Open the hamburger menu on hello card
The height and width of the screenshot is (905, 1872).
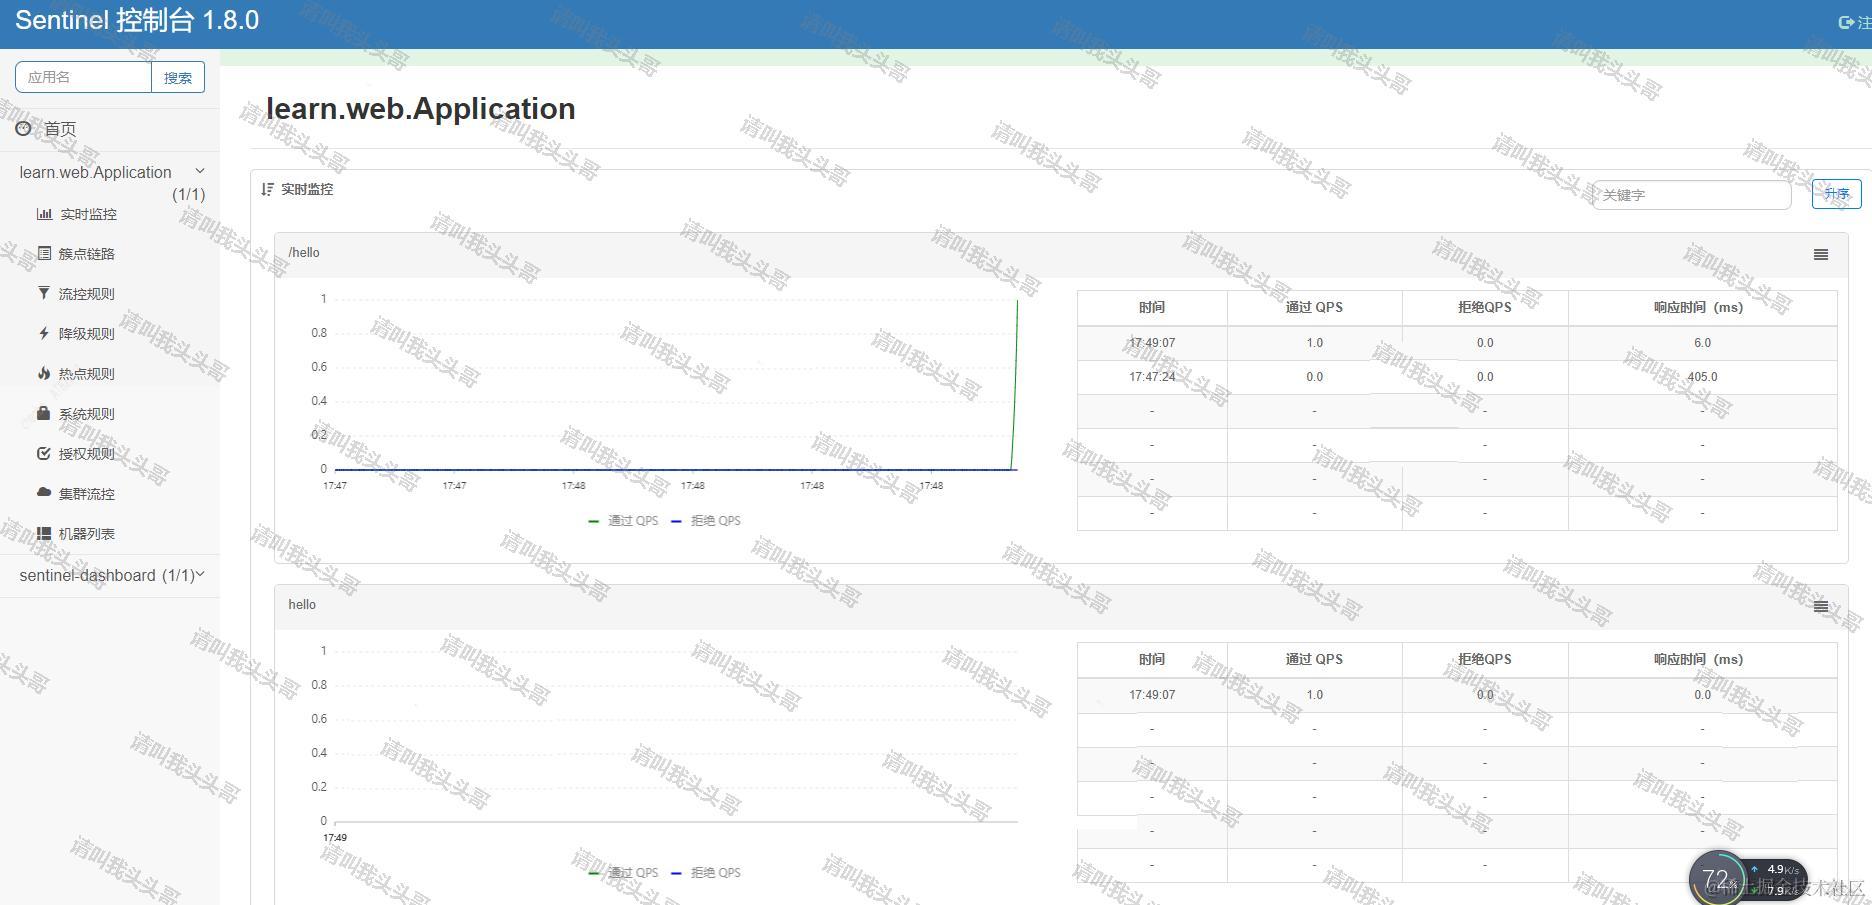(1821, 606)
